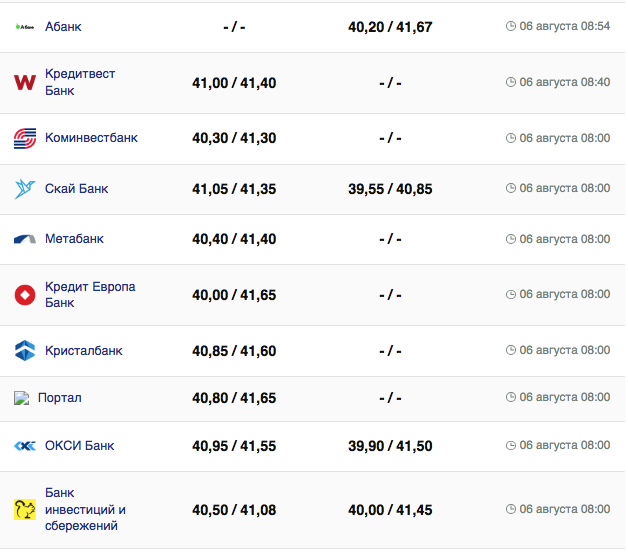Click the Абанк logo icon
This screenshot has height=553, width=628.
pyautogui.click(x=25, y=26)
